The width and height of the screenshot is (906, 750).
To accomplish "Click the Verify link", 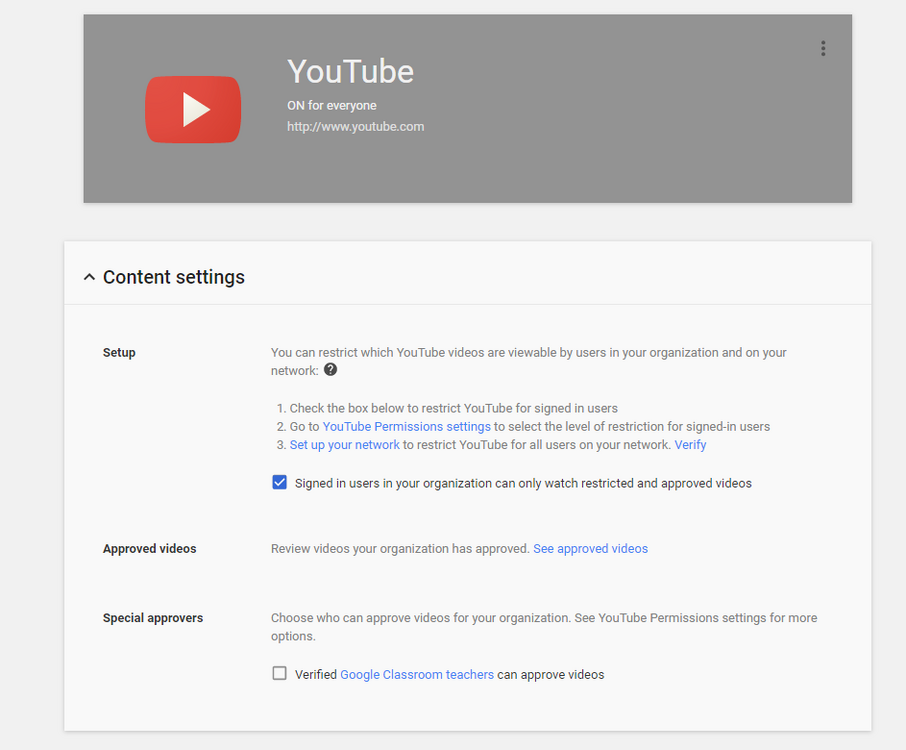I will click(690, 445).
